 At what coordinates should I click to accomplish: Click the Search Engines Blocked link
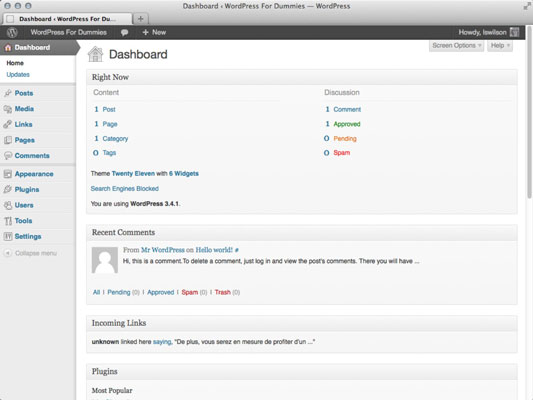[124, 189]
